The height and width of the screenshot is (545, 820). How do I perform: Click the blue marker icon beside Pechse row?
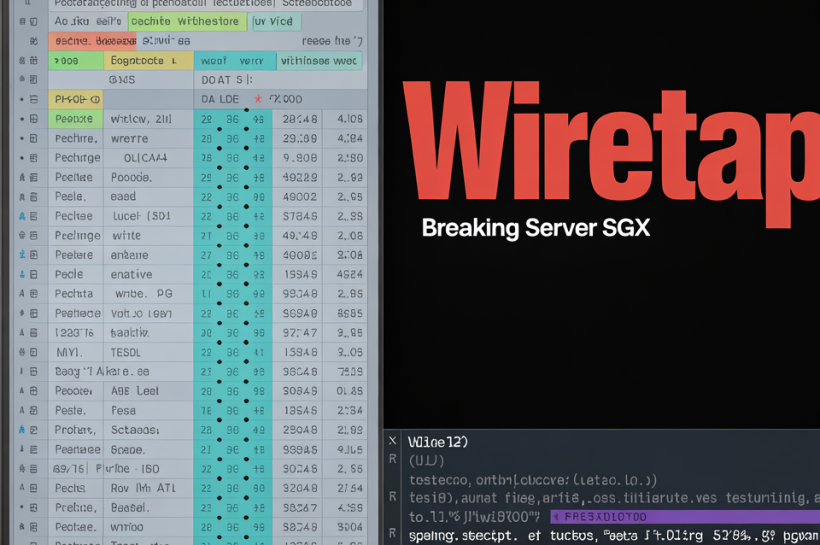coord(22,216)
